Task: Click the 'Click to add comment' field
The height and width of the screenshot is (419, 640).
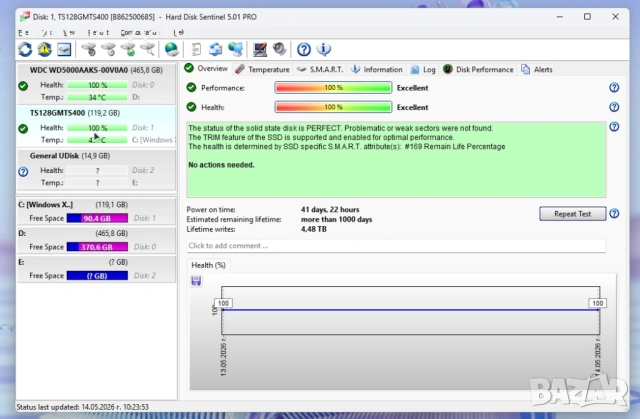Action: tap(396, 246)
